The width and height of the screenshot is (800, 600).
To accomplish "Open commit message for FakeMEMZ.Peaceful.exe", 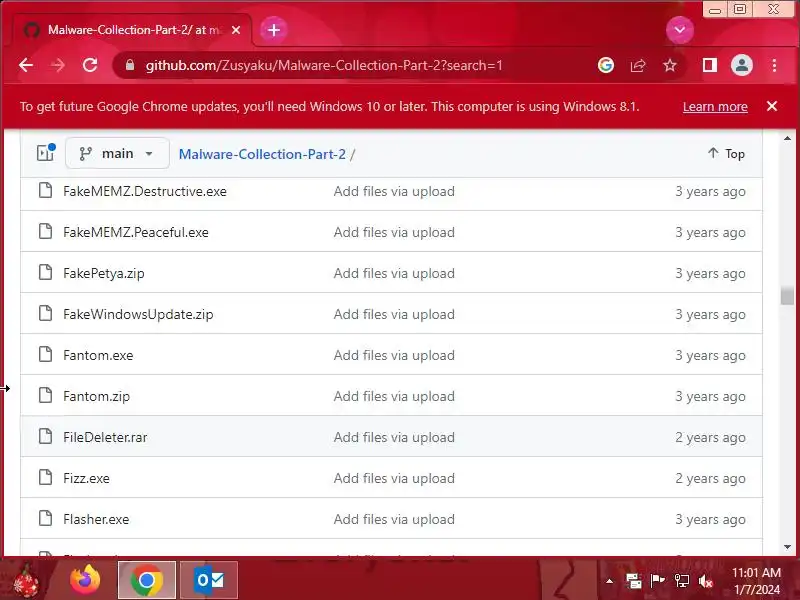I will 394,232.
